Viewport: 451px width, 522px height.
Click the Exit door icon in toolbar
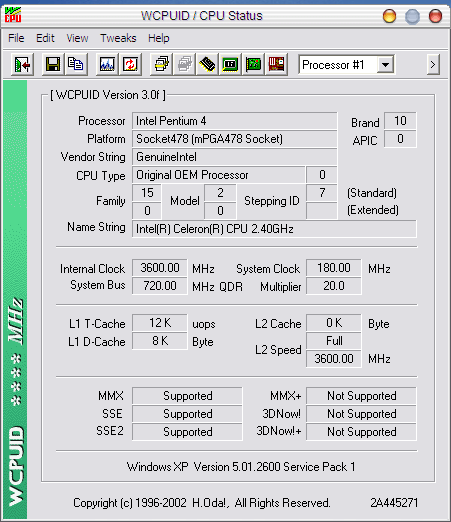22,64
